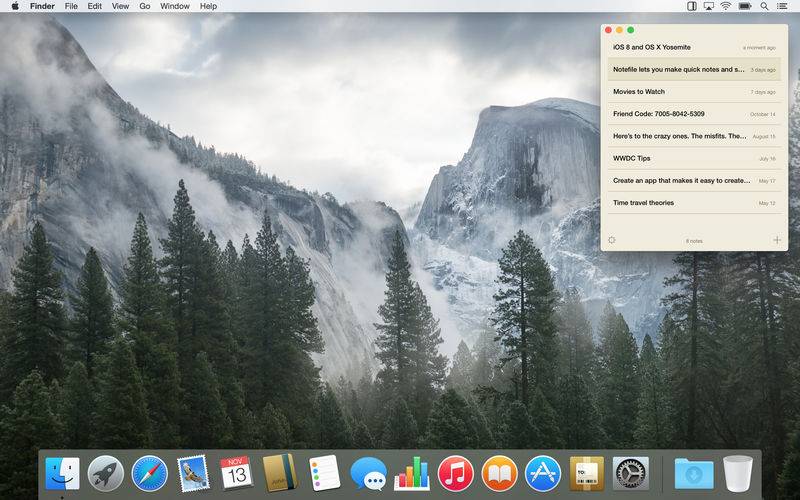Open the View menu
The height and width of the screenshot is (500, 800).
coord(120,6)
